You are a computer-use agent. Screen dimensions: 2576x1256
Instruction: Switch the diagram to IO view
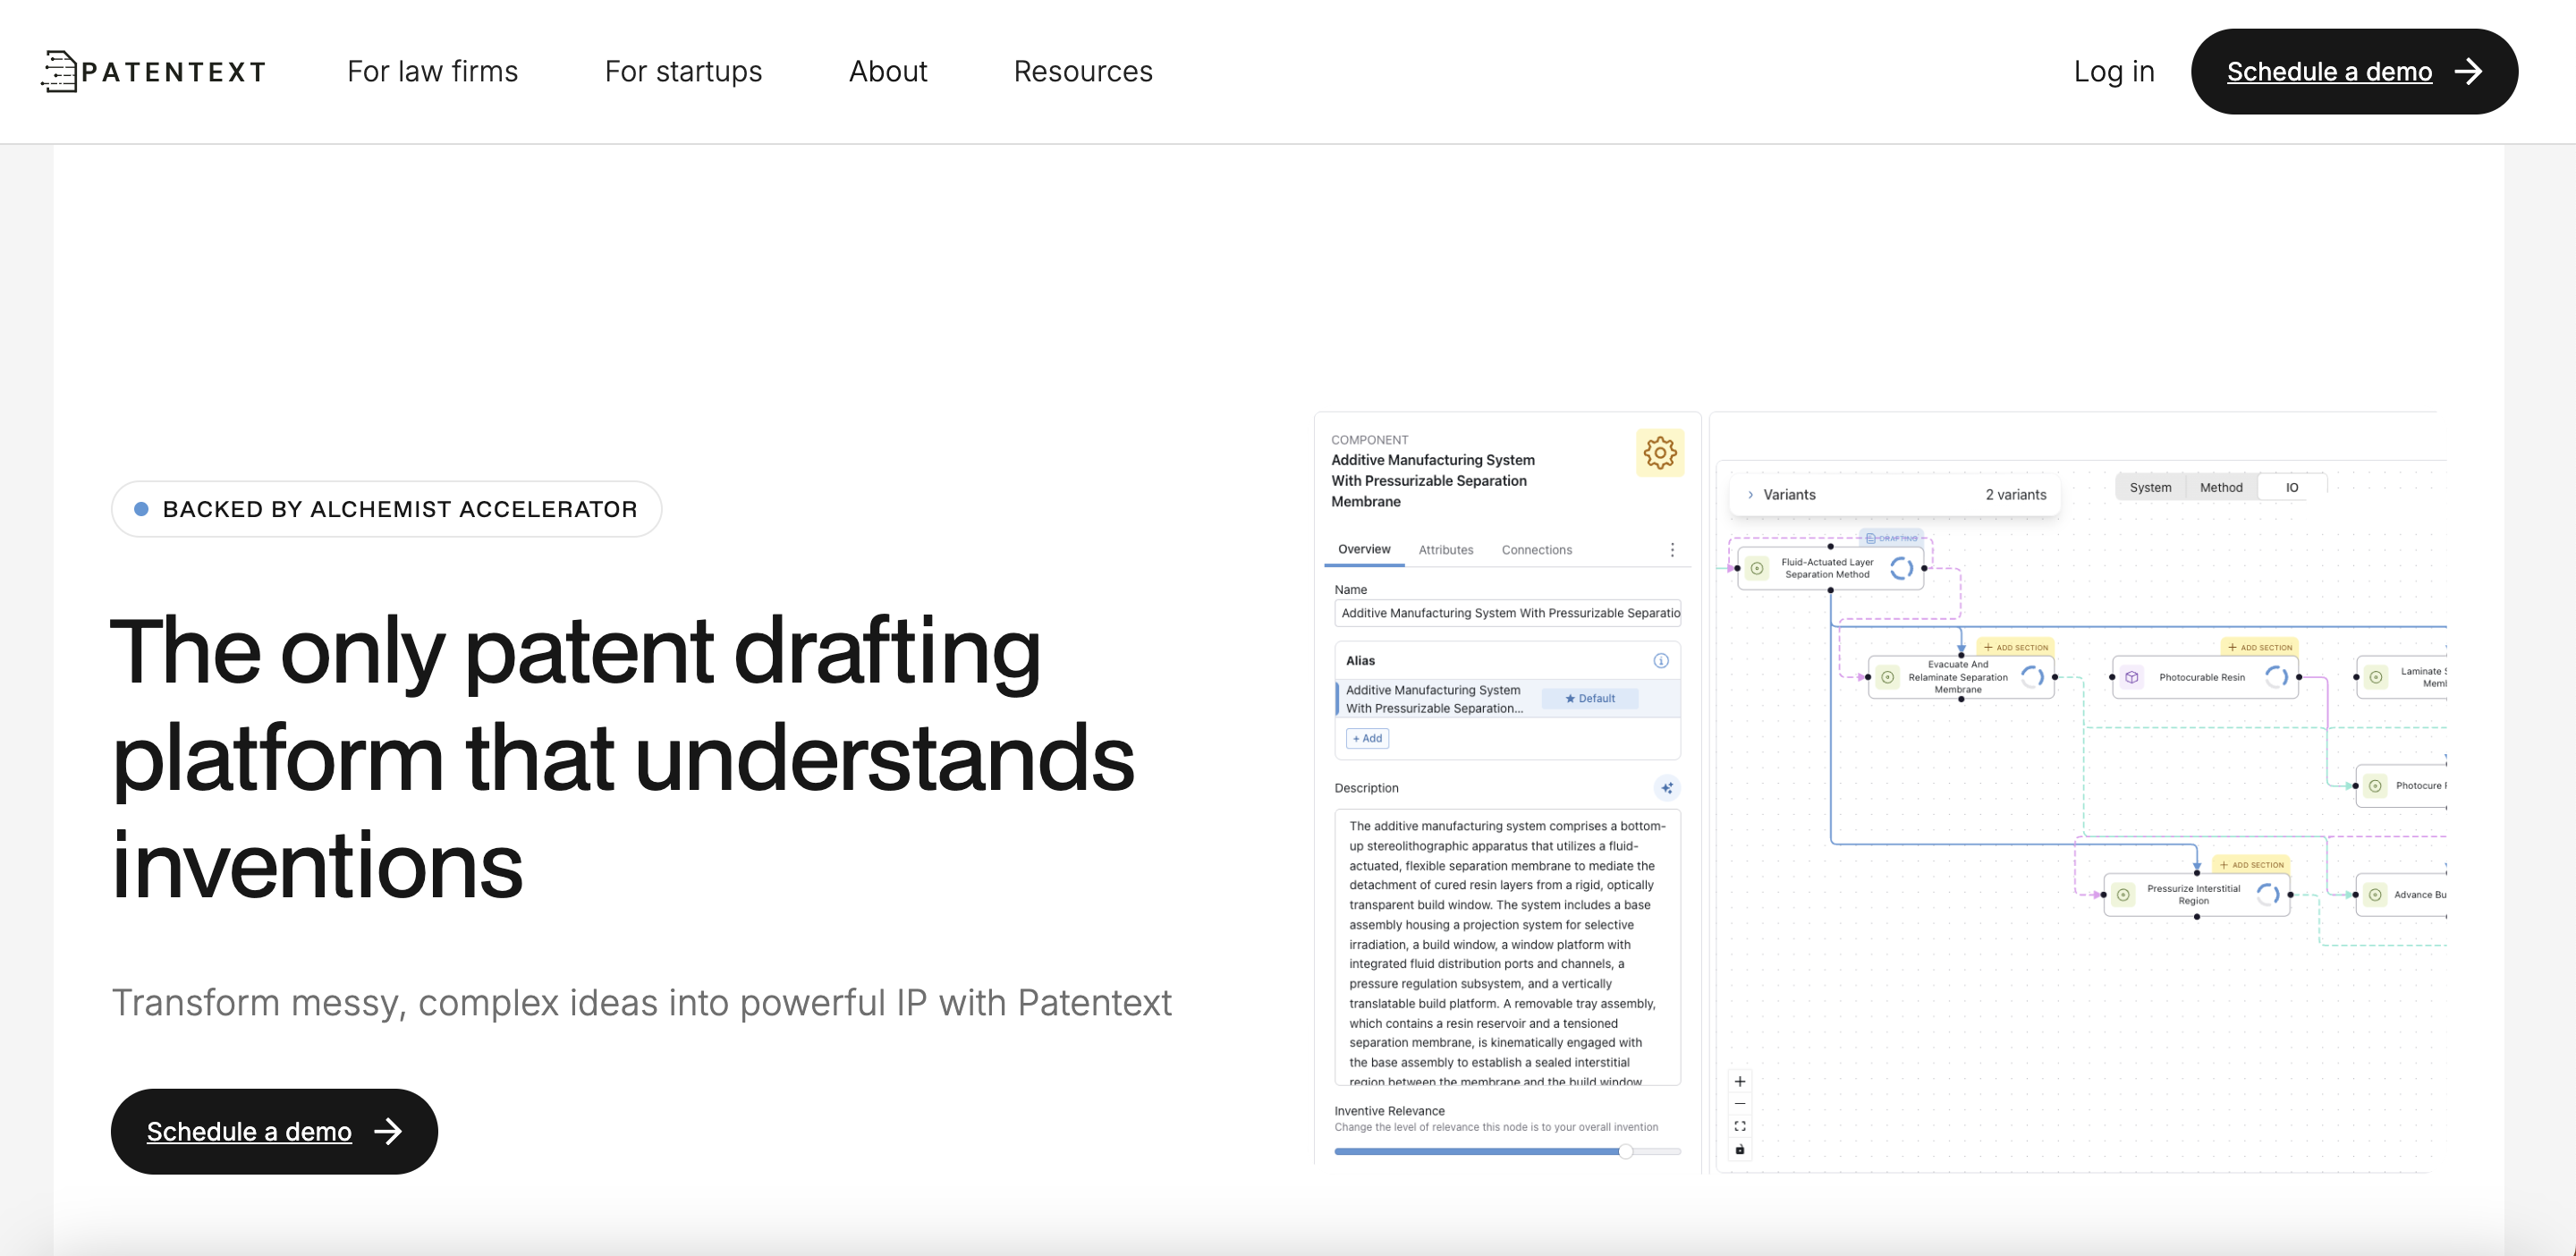[2291, 487]
